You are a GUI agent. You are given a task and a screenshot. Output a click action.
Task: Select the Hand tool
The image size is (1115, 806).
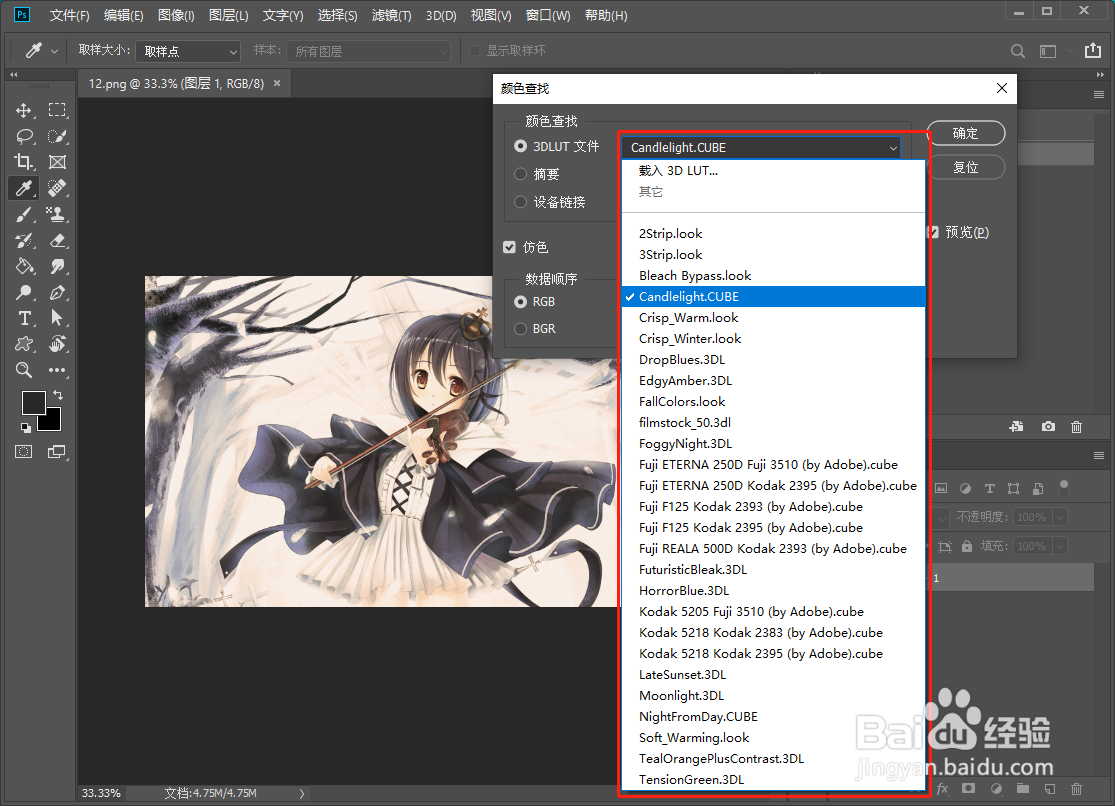57,344
